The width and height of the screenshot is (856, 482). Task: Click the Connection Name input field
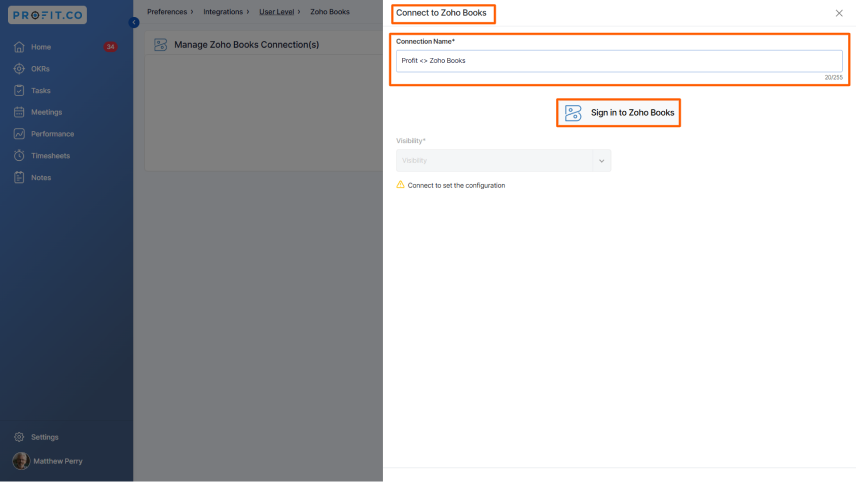(x=619, y=61)
